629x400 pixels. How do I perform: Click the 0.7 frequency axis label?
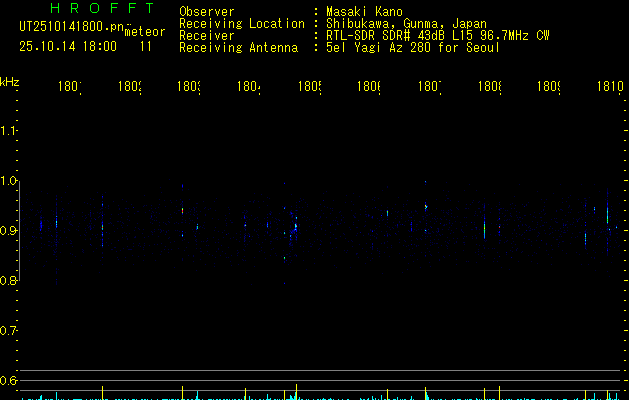[8, 331]
